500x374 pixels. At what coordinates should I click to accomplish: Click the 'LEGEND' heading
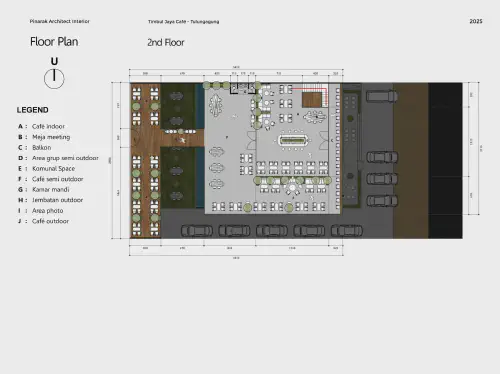(33, 110)
